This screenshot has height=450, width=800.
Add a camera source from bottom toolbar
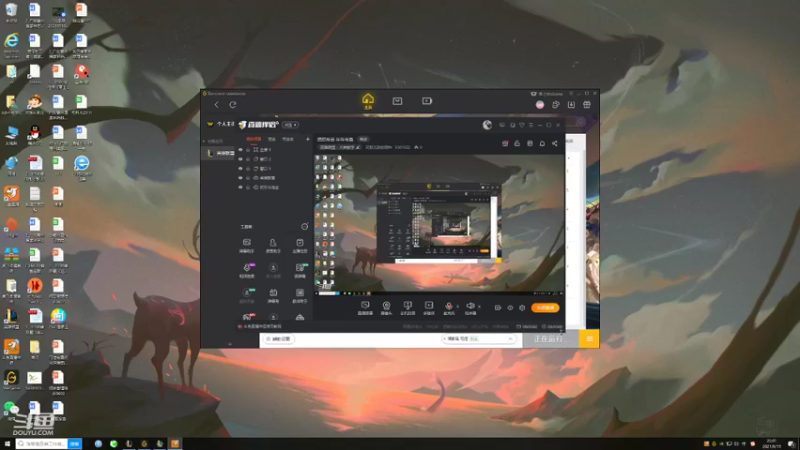386,308
